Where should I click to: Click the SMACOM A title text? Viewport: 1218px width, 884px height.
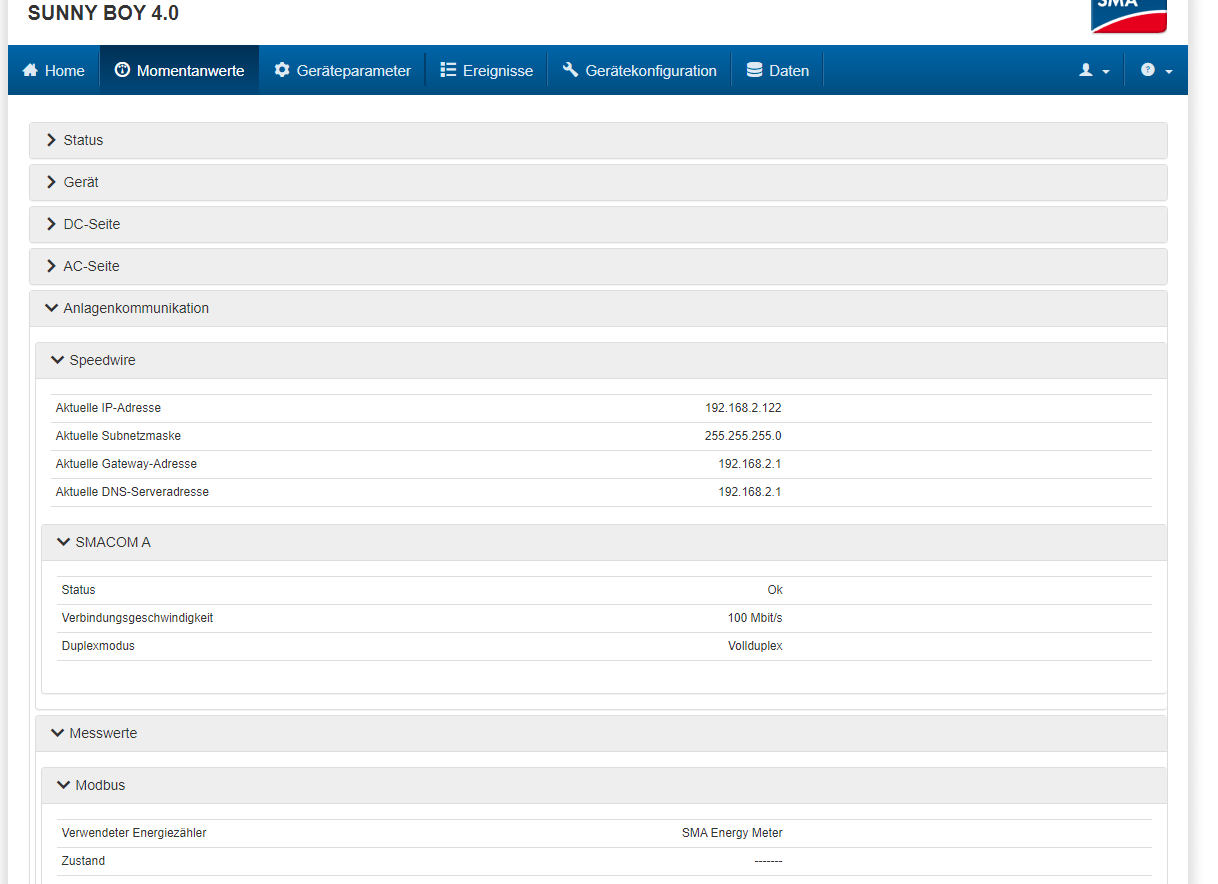[113, 542]
